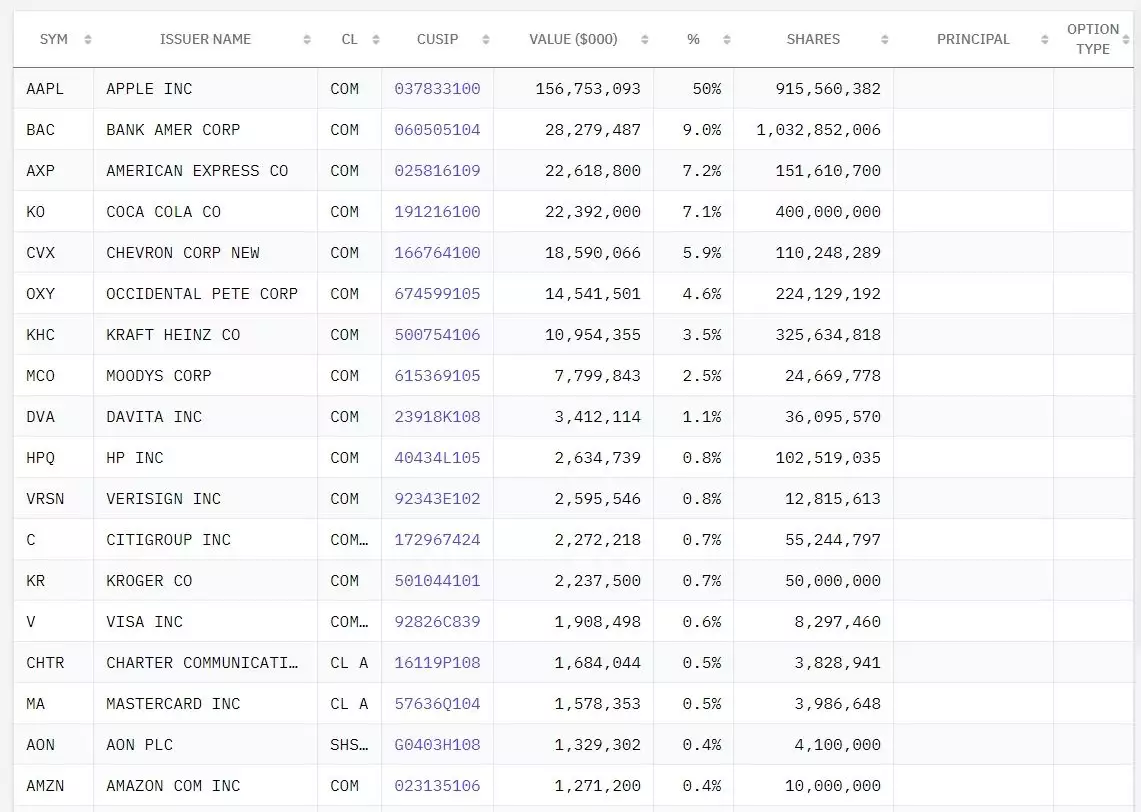
Task: Open Davita CUSIP link 23918K108
Action: point(437,417)
